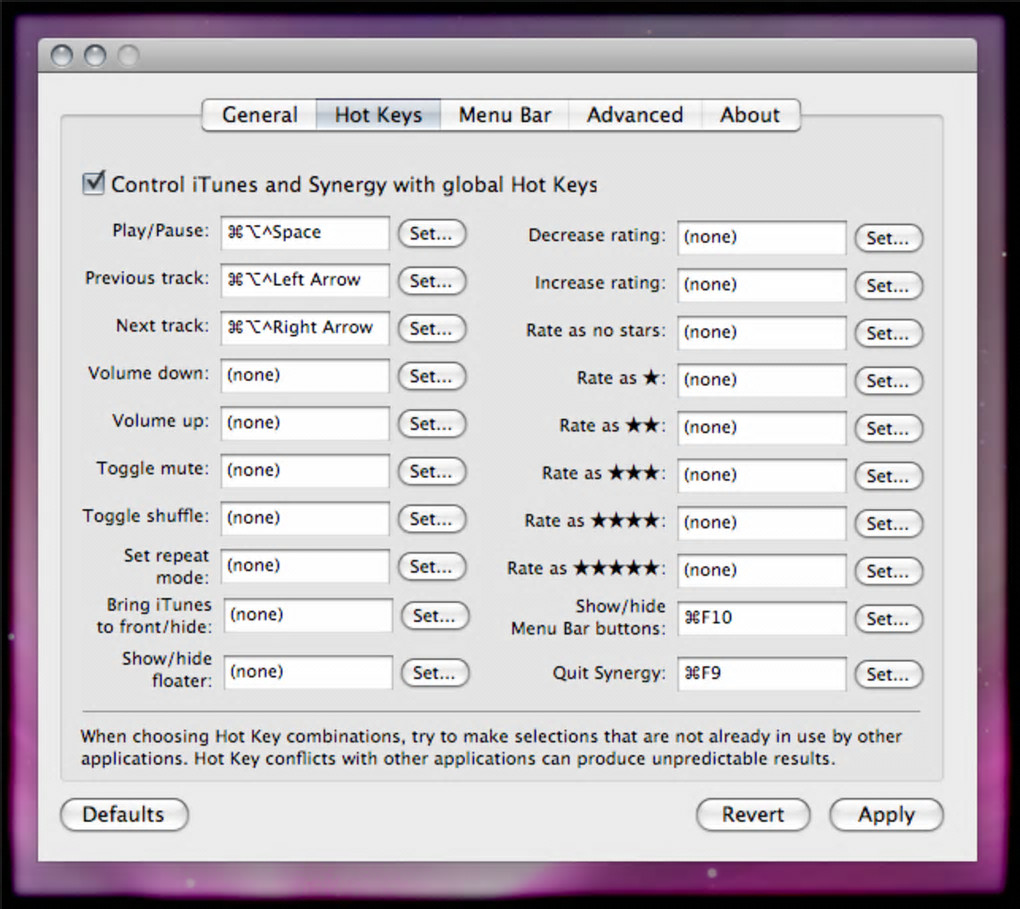Click the Quit Synergy hot key field
This screenshot has width=1020, height=909.
coord(762,674)
